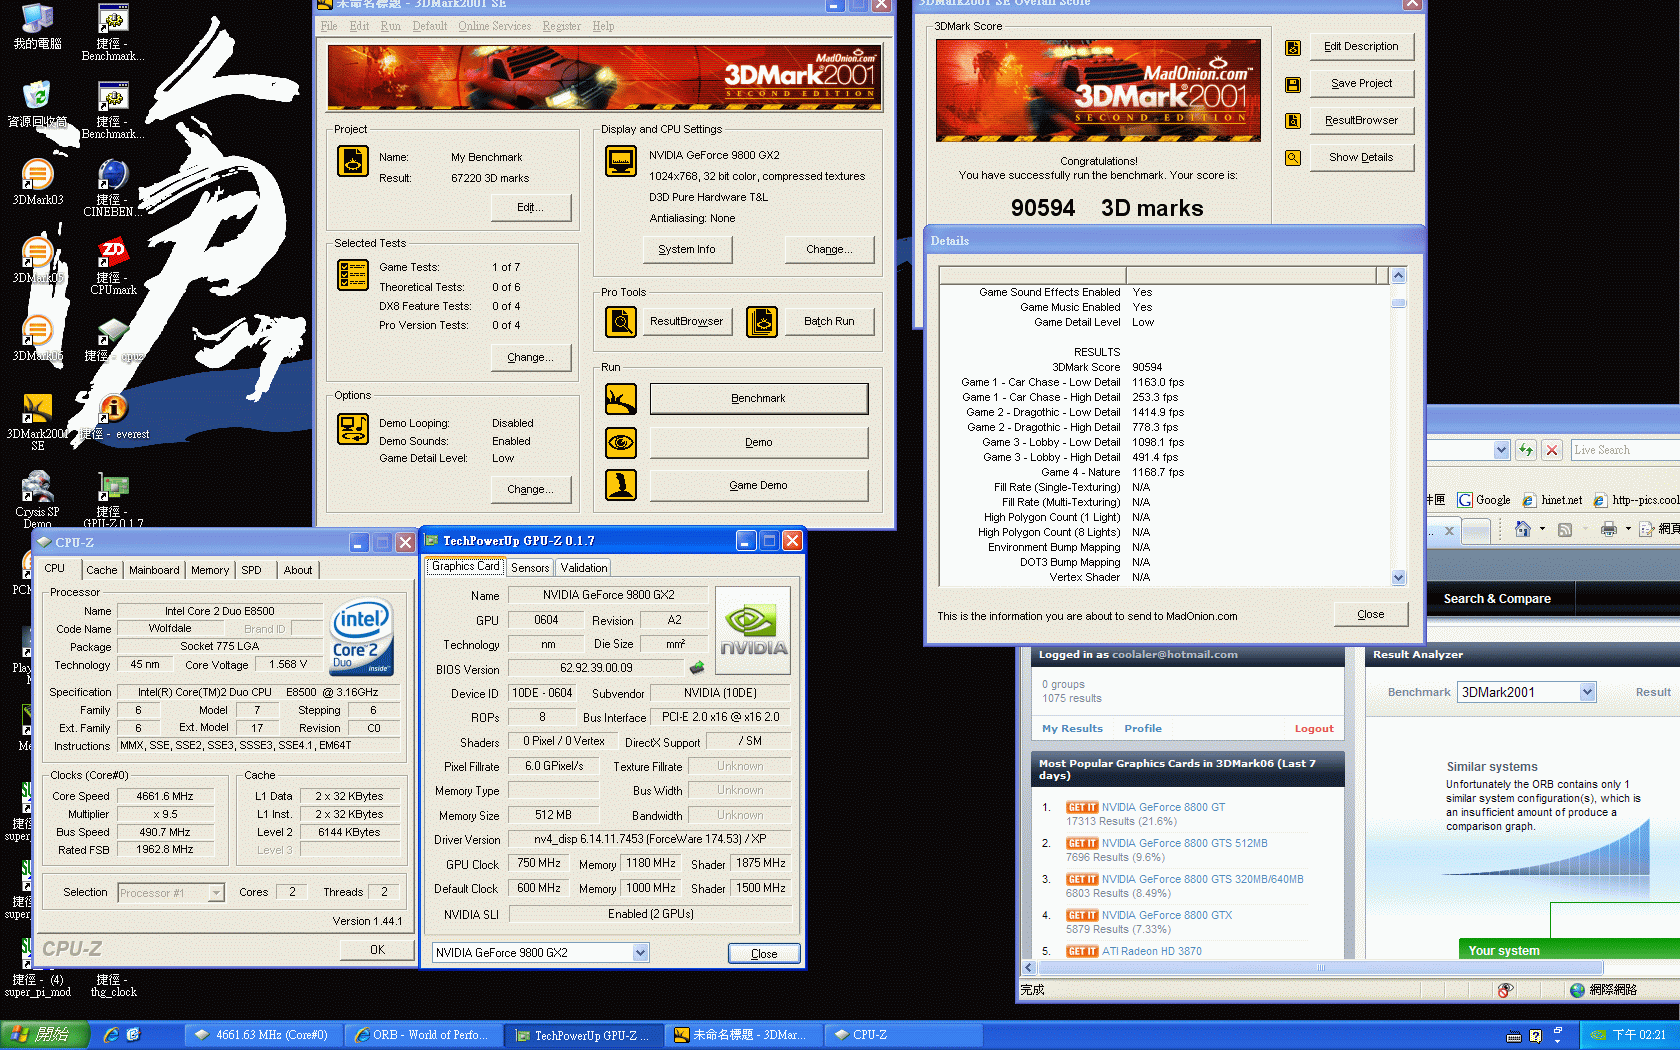Click the My Results link

pos(1072,729)
